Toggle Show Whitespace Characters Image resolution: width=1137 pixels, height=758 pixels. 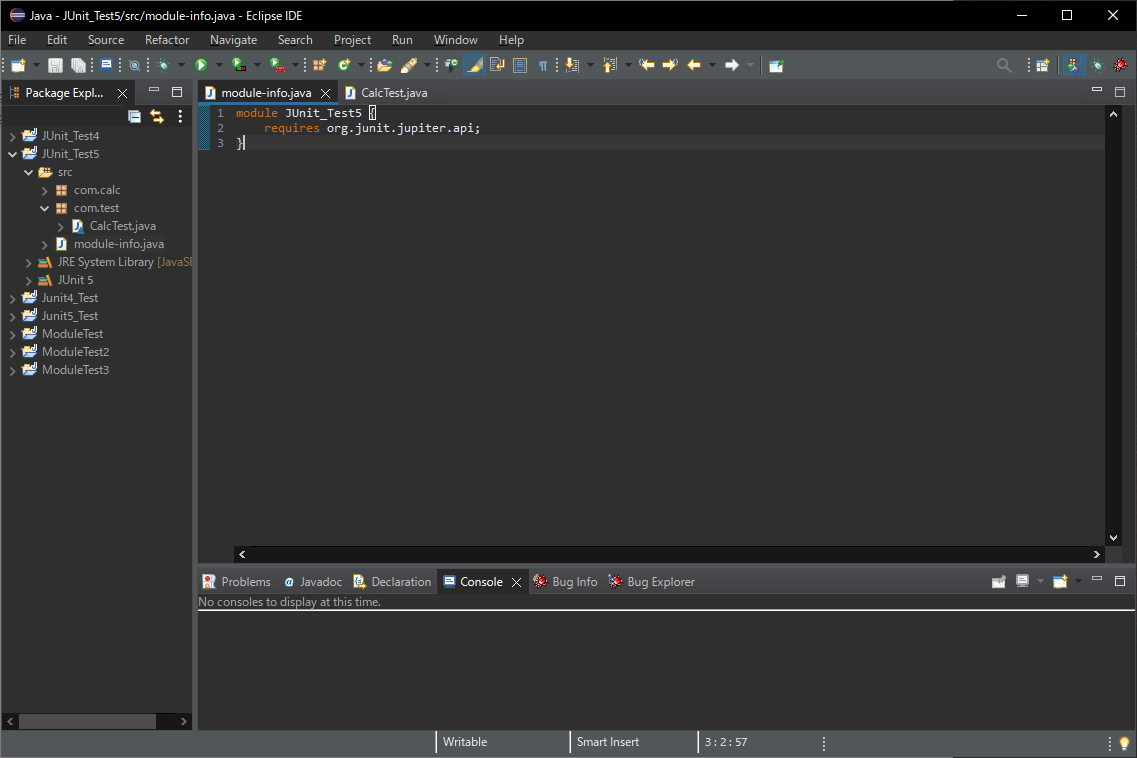(543, 65)
